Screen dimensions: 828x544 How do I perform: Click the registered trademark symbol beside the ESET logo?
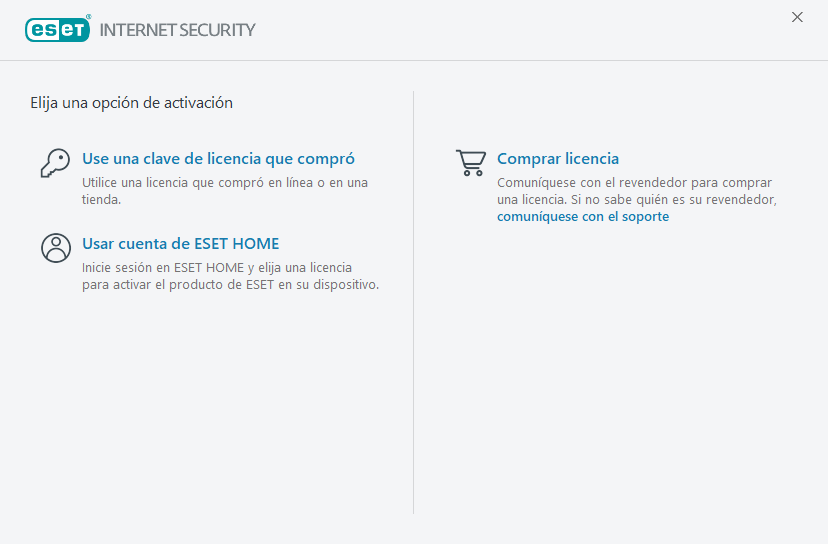click(89, 18)
